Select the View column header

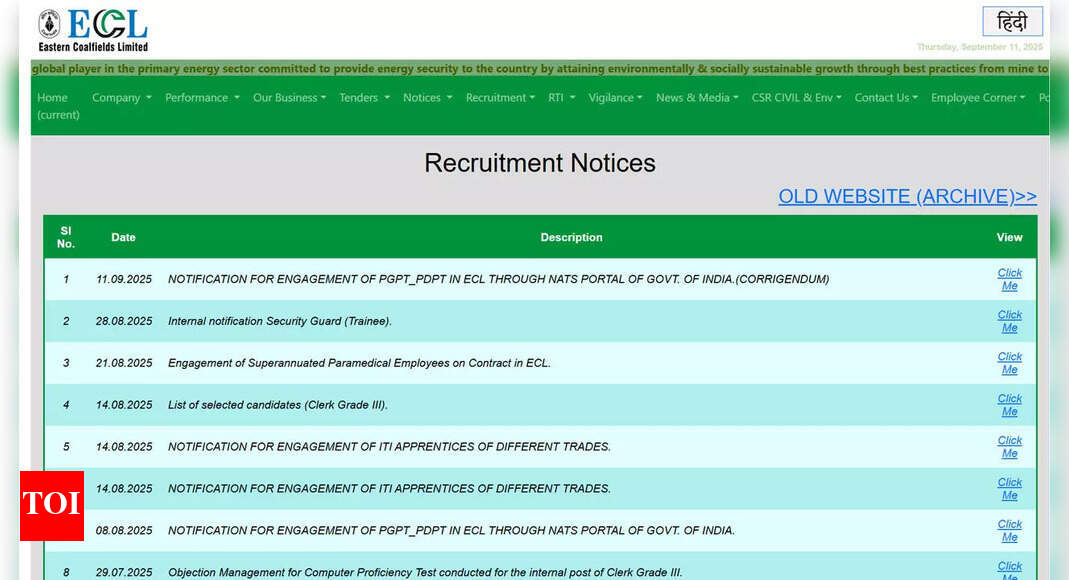tap(1009, 237)
